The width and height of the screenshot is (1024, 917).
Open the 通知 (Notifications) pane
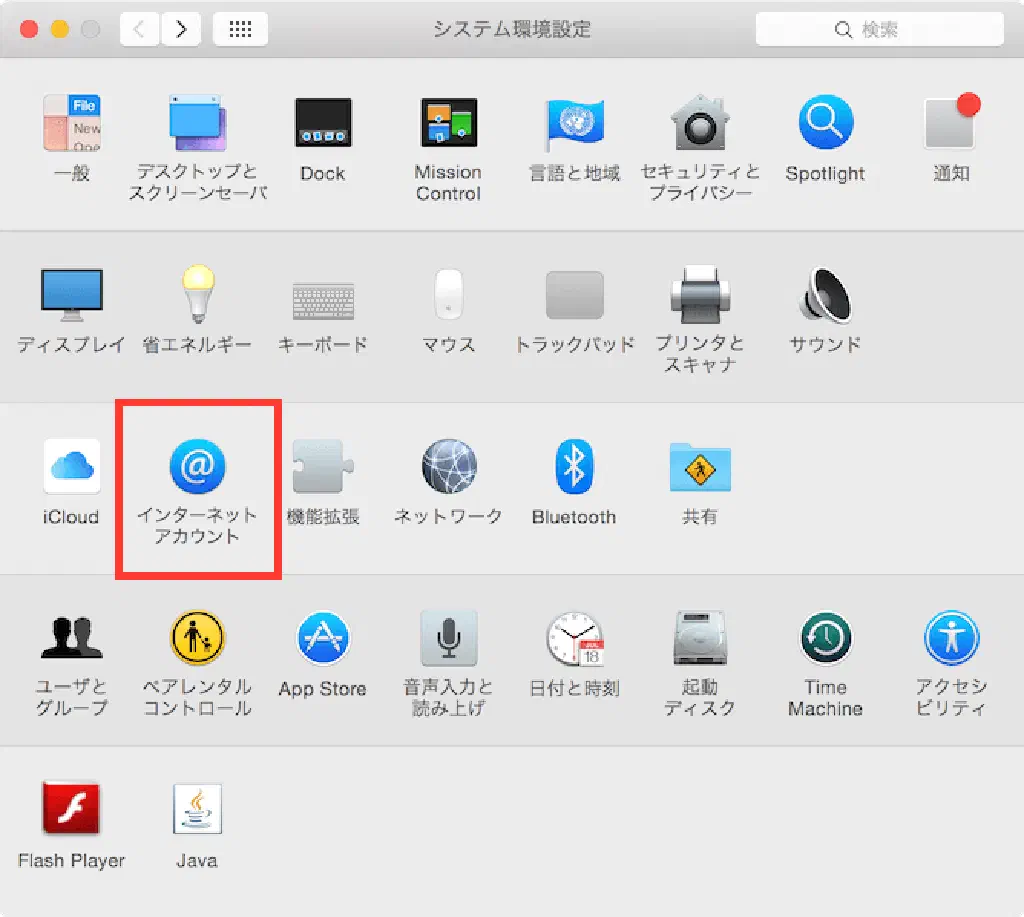pyautogui.click(x=951, y=124)
